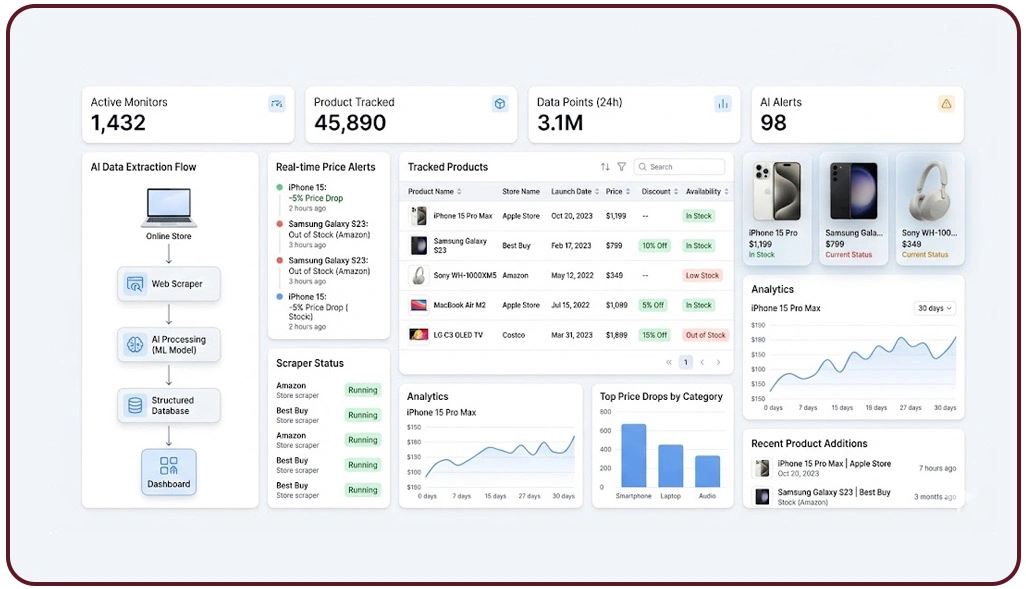This screenshot has width=1026, height=589.
Task: Sort by the Discount column
Action: 660,192
